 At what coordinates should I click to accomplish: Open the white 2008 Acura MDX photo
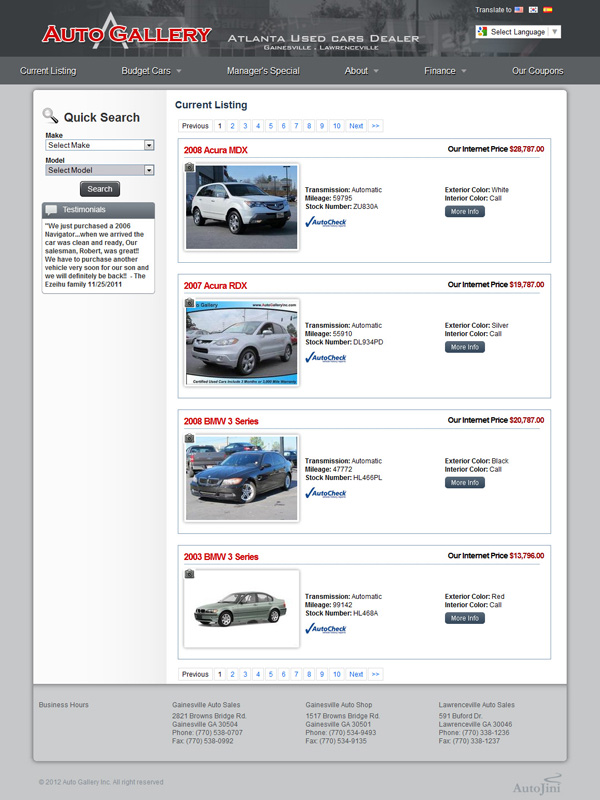pos(241,207)
